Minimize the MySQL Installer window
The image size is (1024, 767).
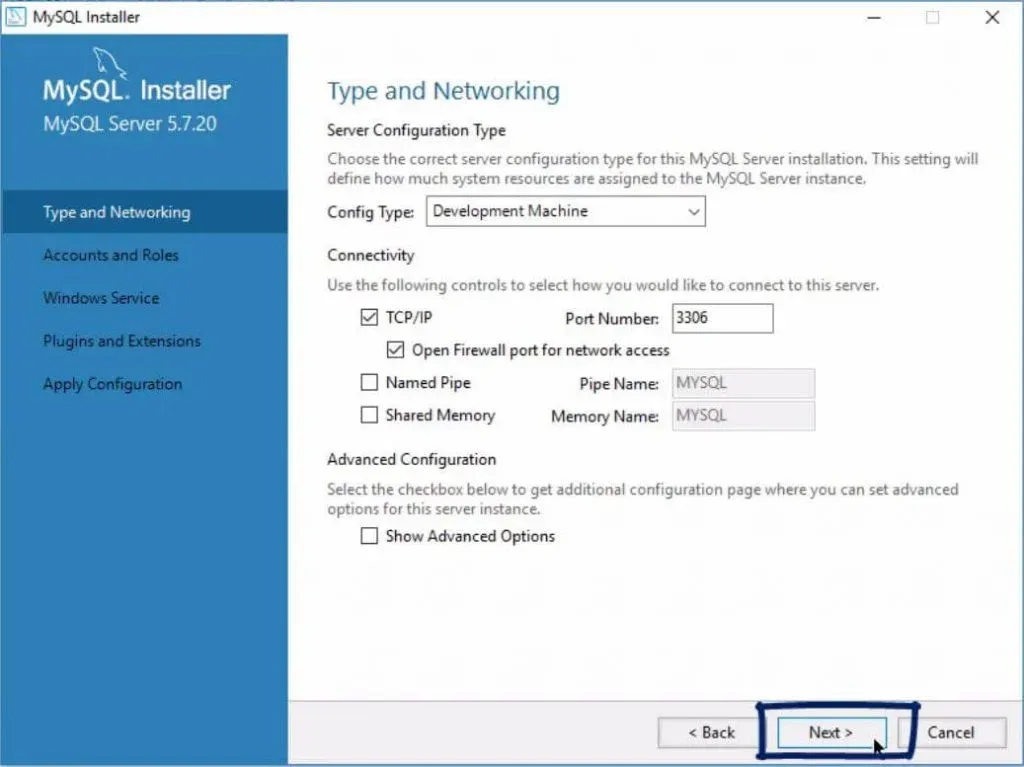[x=873, y=17]
